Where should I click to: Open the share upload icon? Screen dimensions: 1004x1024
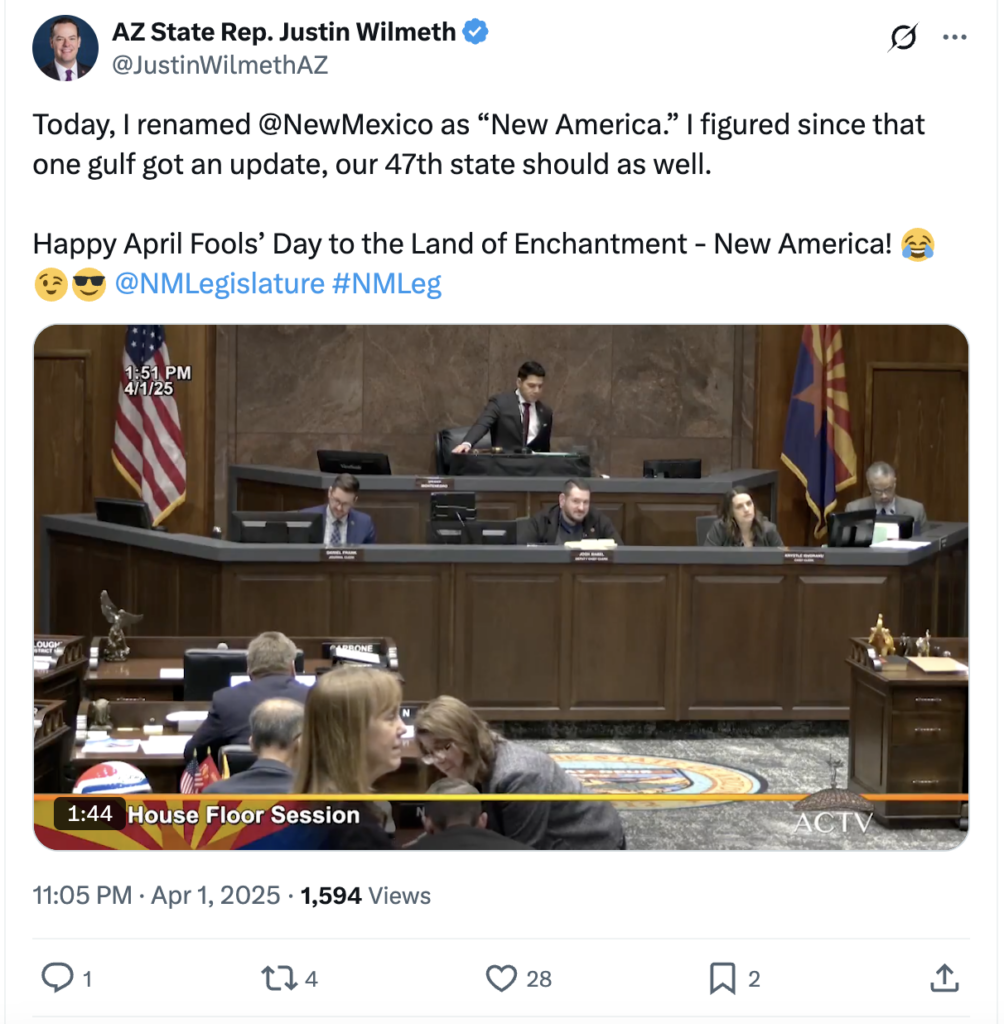[945, 978]
